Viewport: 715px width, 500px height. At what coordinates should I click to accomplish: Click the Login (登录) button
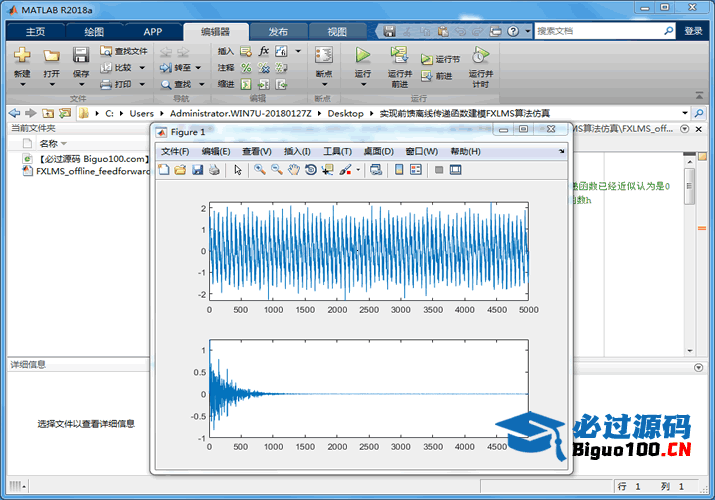(693, 31)
